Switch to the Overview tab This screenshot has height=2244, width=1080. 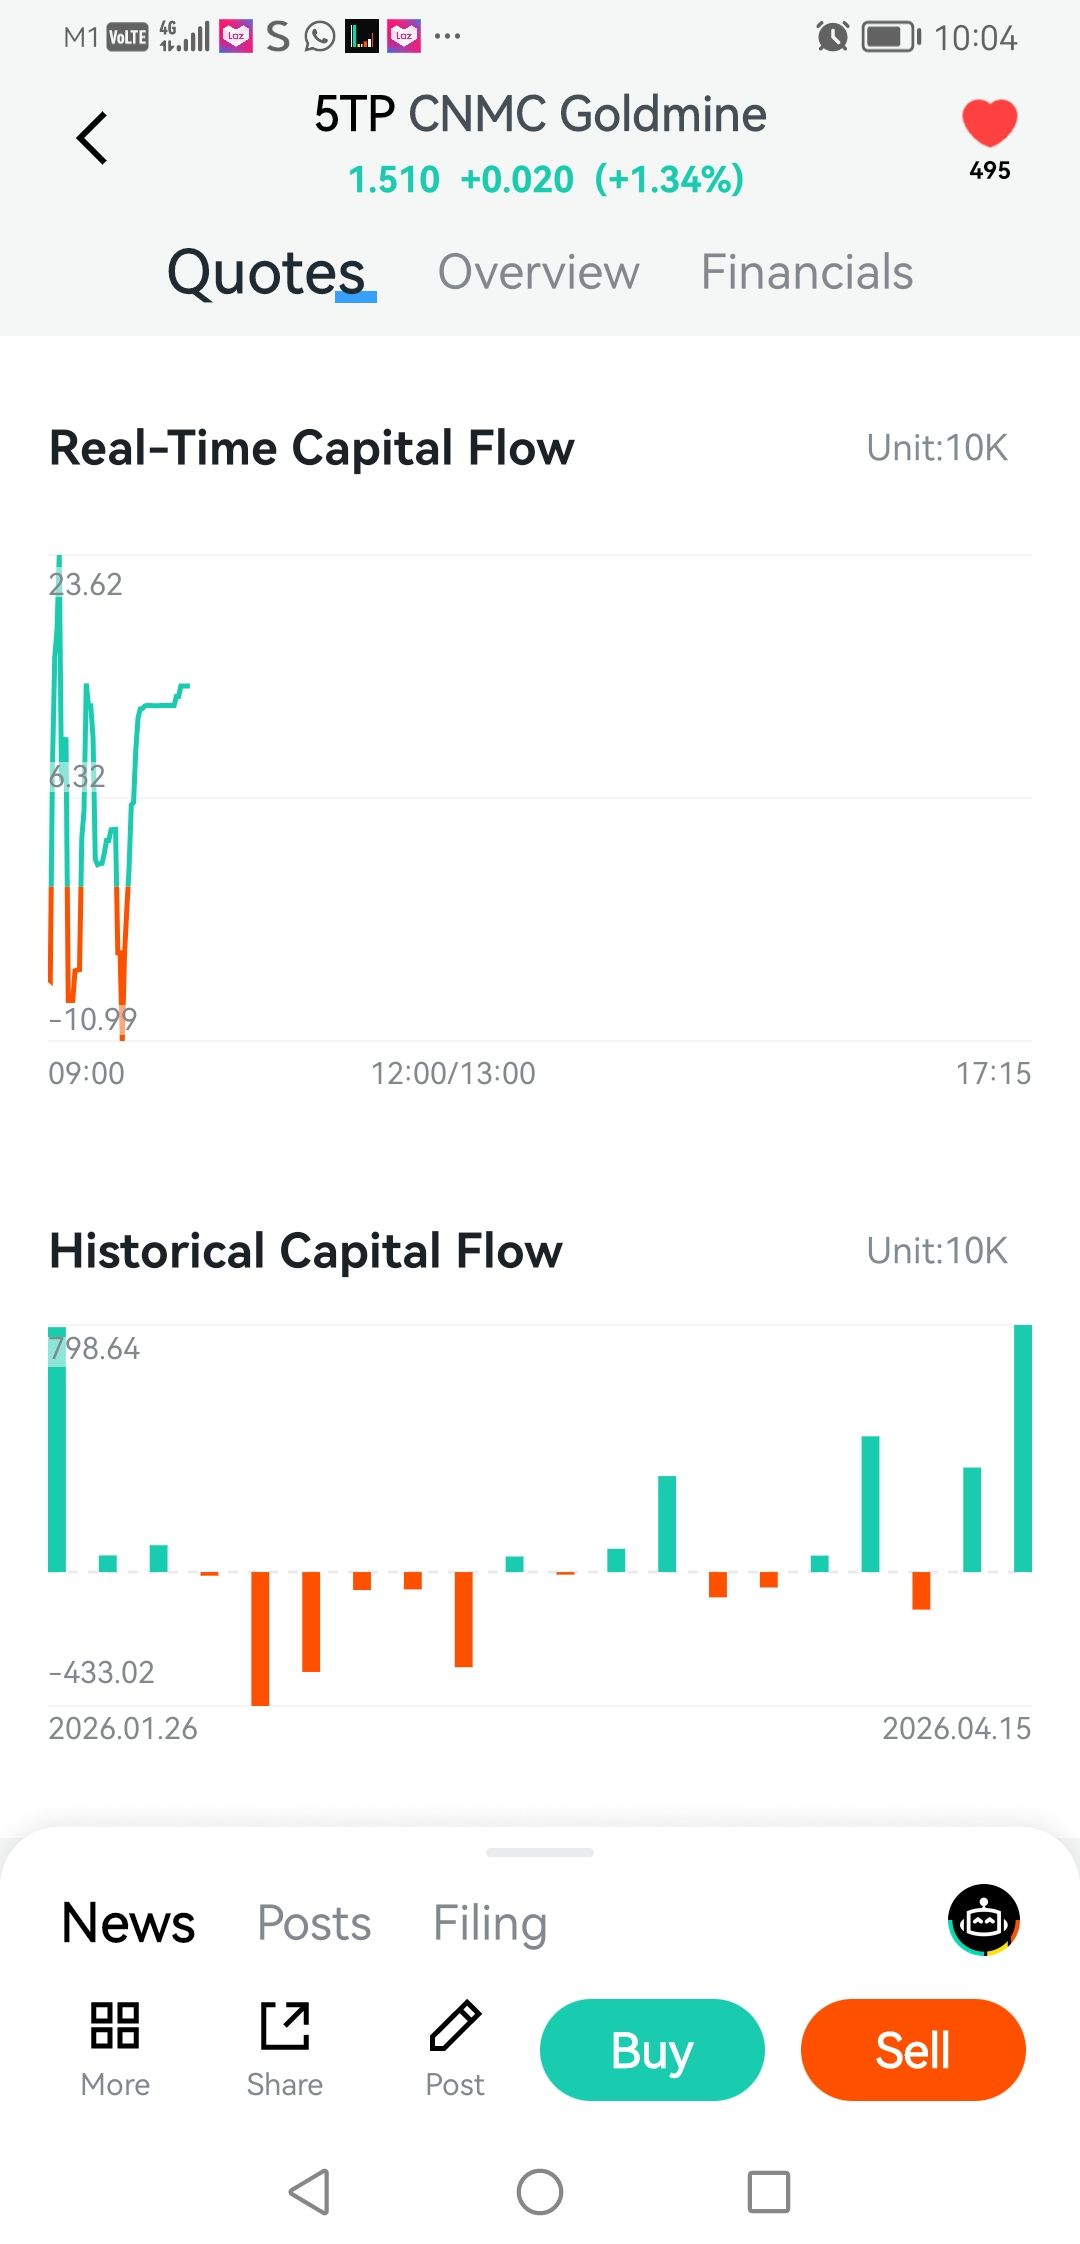[x=538, y=272]
